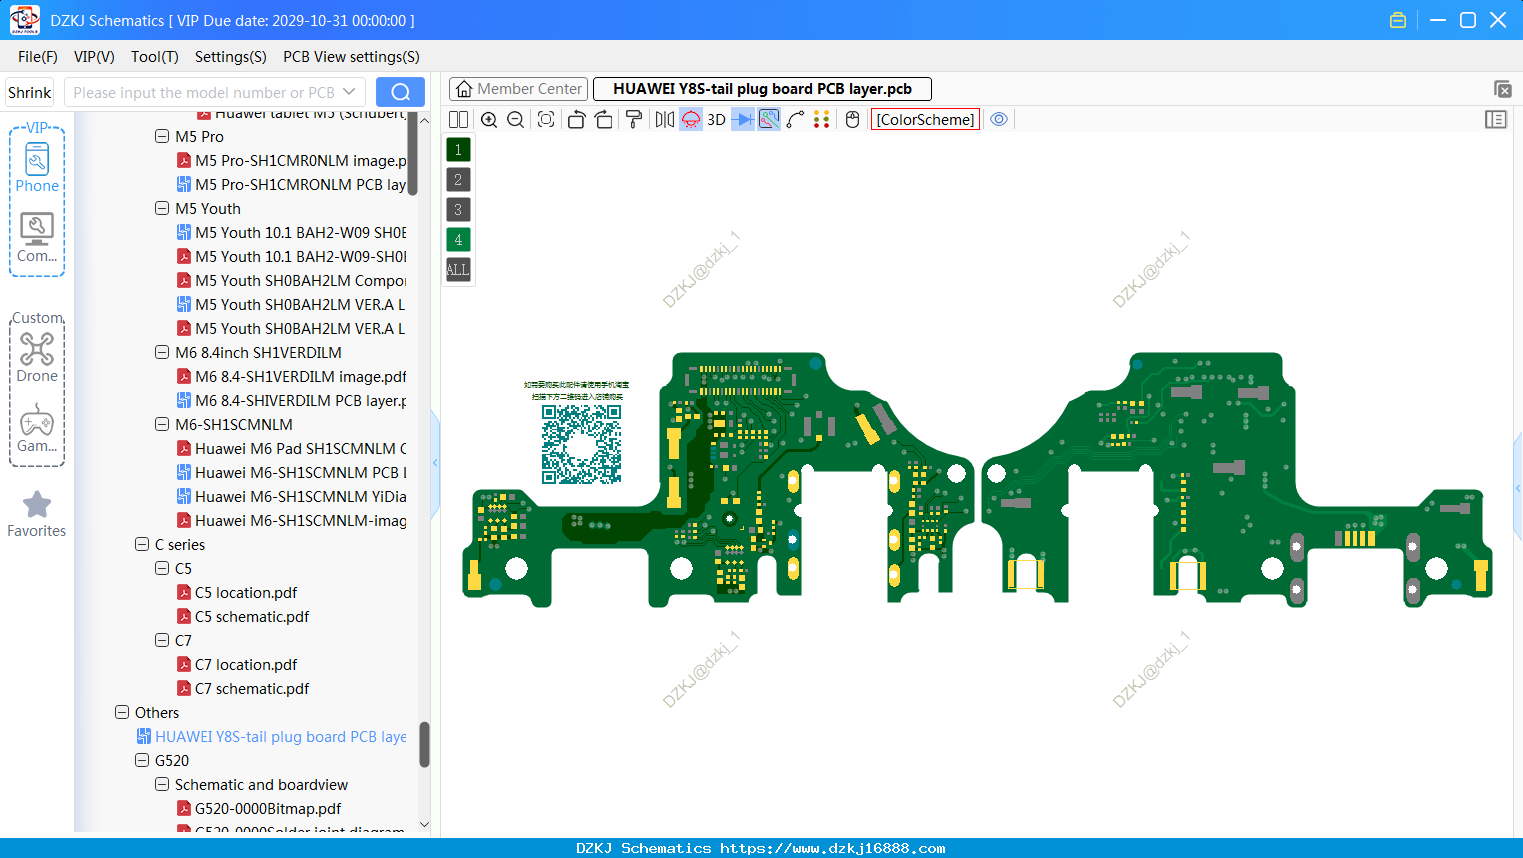Image resolution: width=1523 pixels, height=858 pixels.
Task: Show PCB layer 4
Action: [458, 240]
